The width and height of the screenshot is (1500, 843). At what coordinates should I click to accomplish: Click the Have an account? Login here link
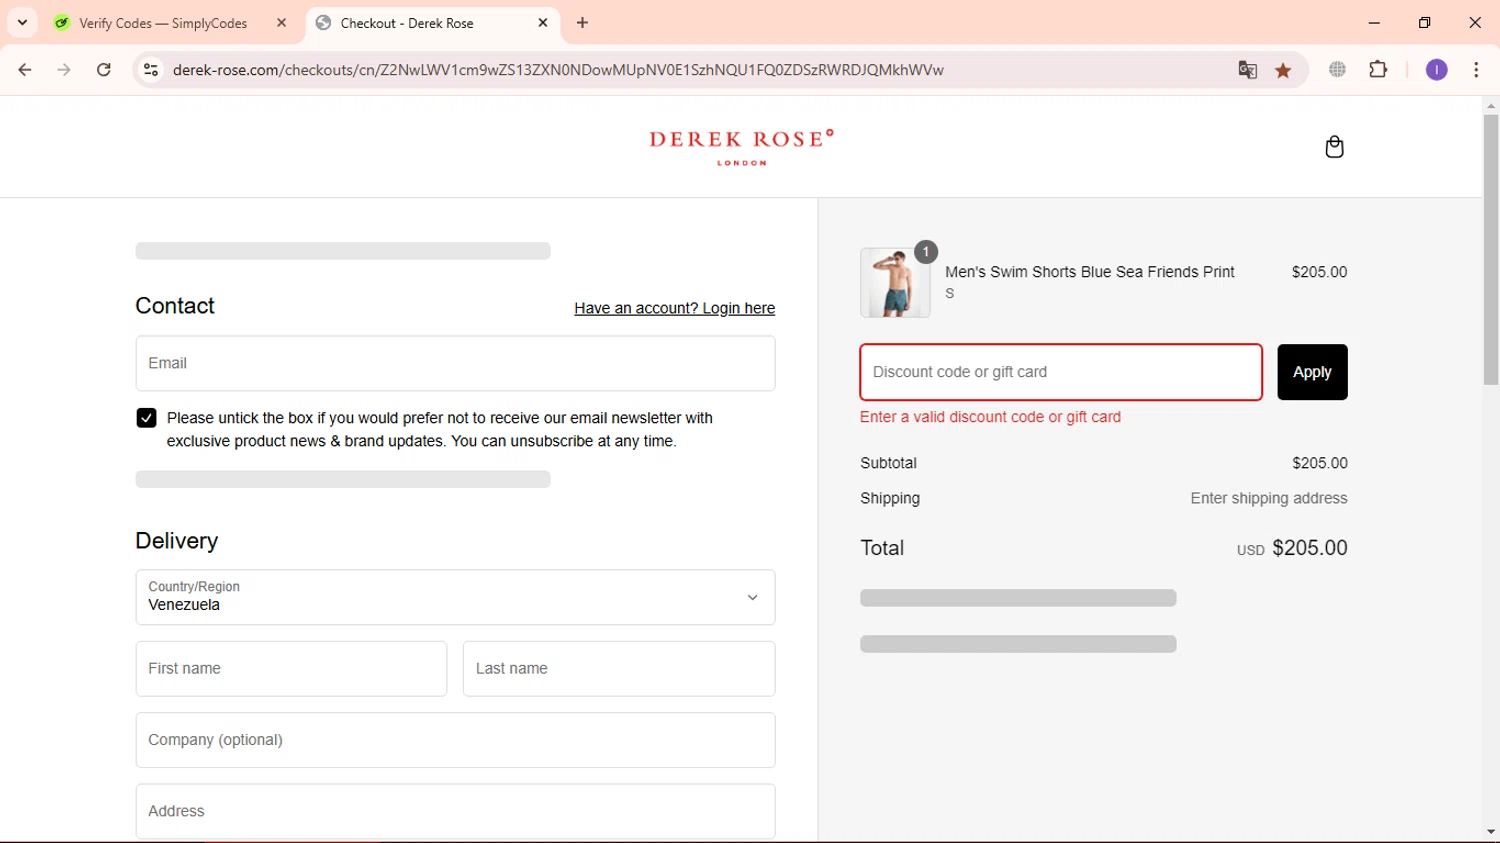click(x=674, y=308)
